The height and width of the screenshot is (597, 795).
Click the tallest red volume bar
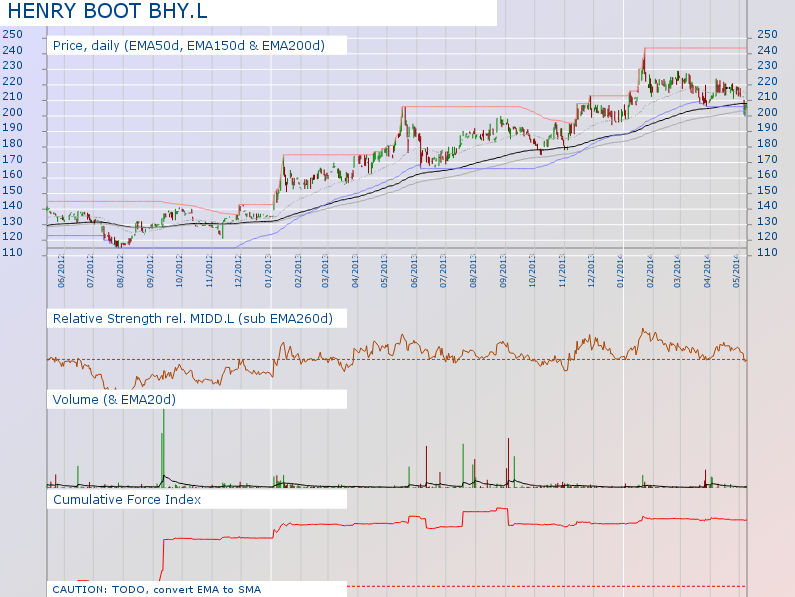coord(508,460)
